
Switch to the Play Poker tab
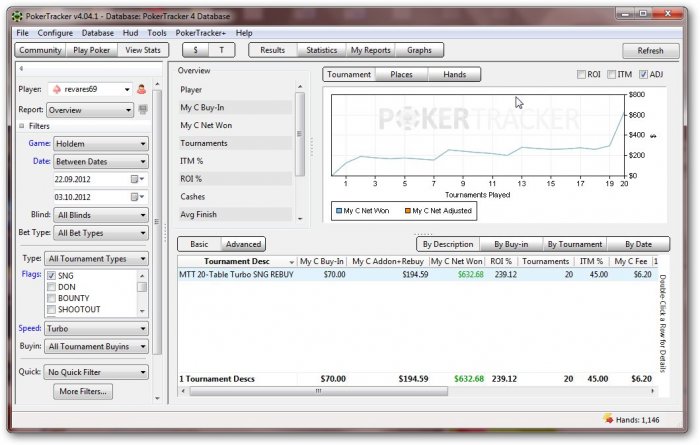click(92, 50)
